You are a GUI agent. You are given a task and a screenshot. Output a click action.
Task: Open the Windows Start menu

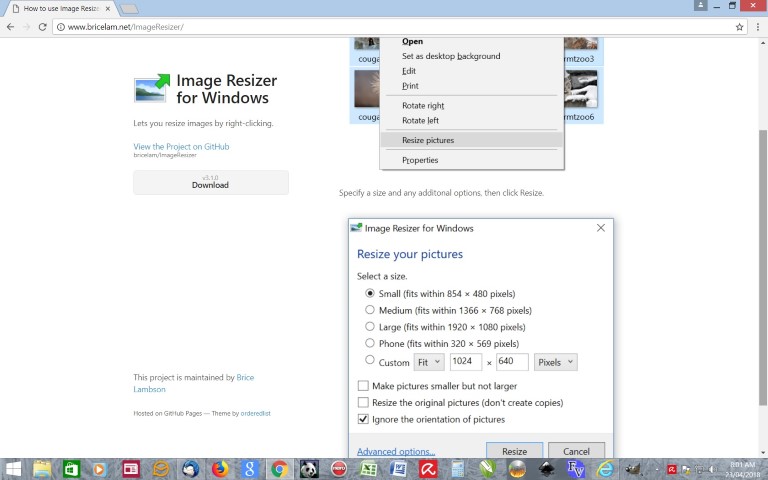click(x=12, y=469)
